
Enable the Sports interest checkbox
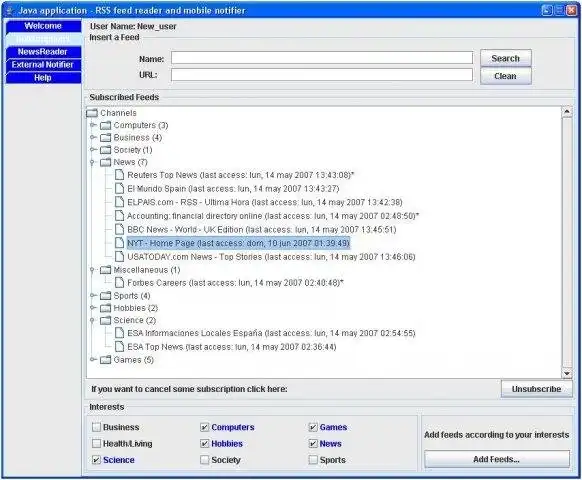coord(313,460)
